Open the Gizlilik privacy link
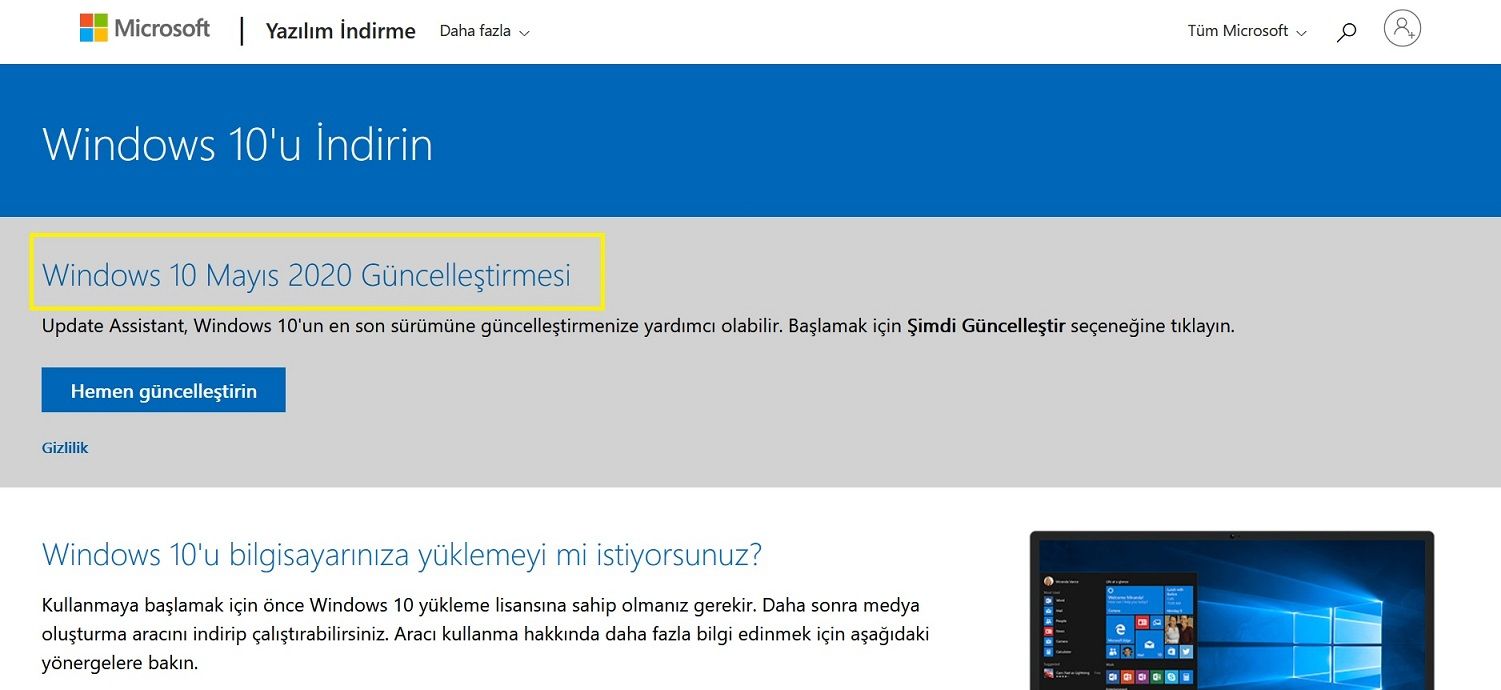The width and height of the screenshot is (1501, 690). point(65,447)
